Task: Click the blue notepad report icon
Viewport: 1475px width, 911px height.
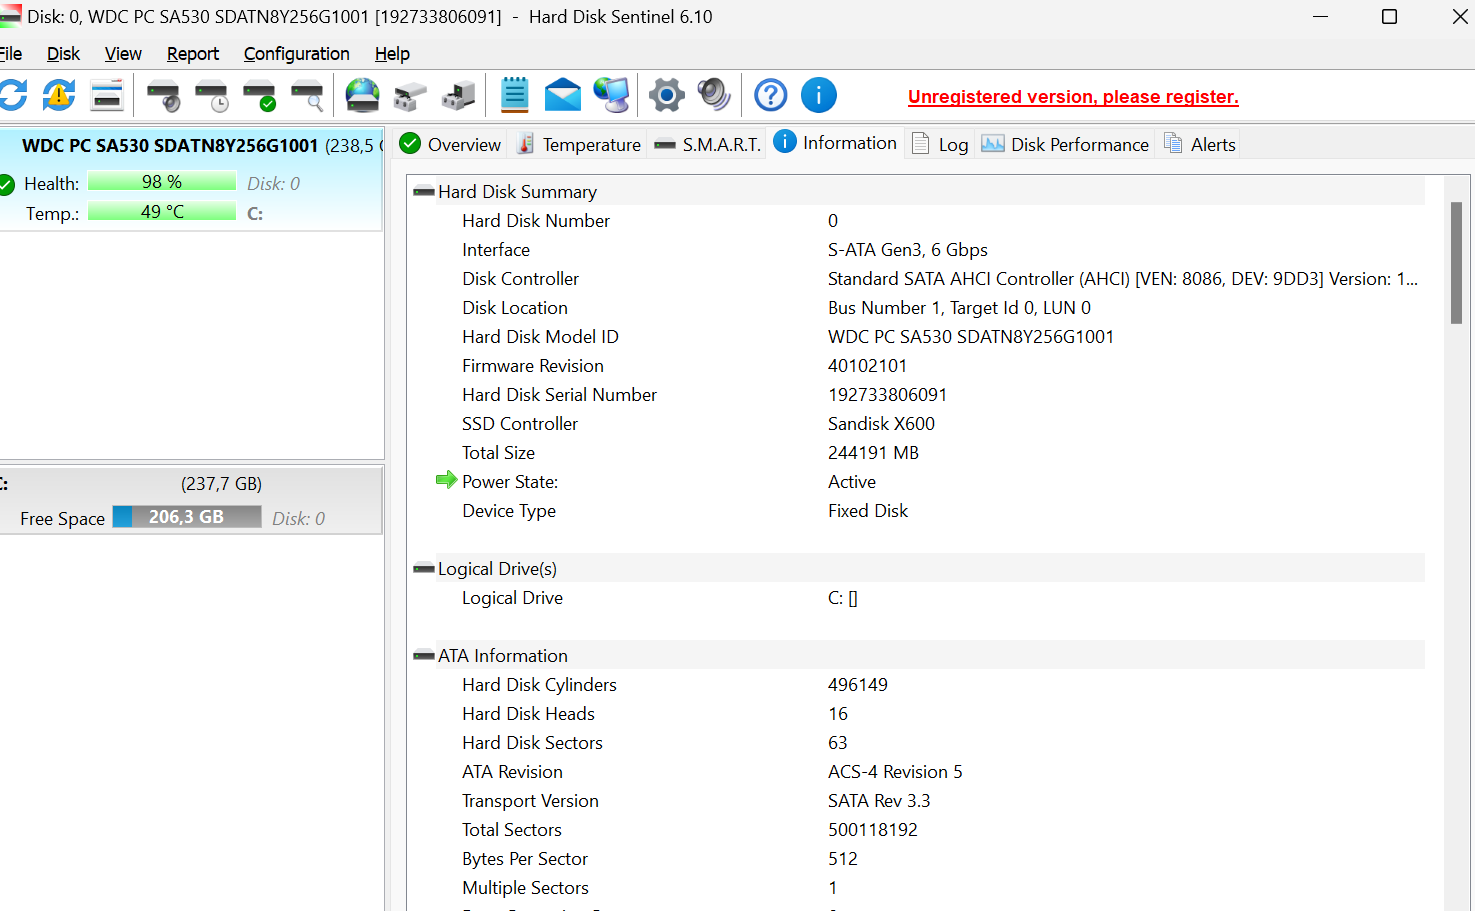Action: point(514,96)
